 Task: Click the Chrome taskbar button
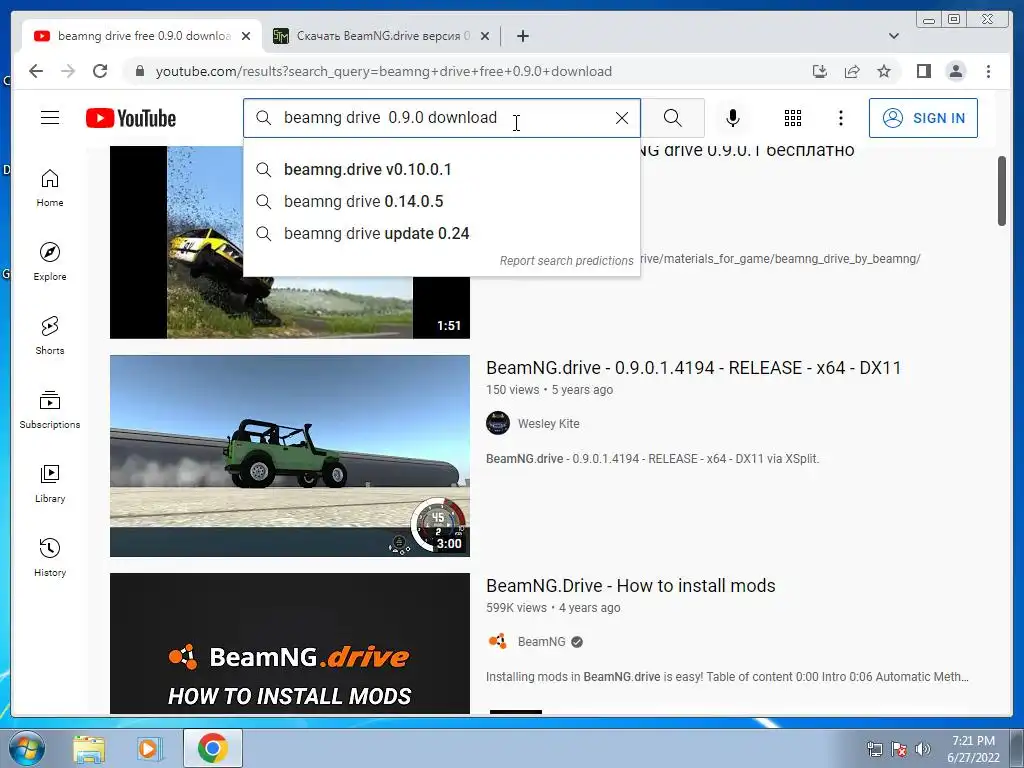tap(212, 748)
